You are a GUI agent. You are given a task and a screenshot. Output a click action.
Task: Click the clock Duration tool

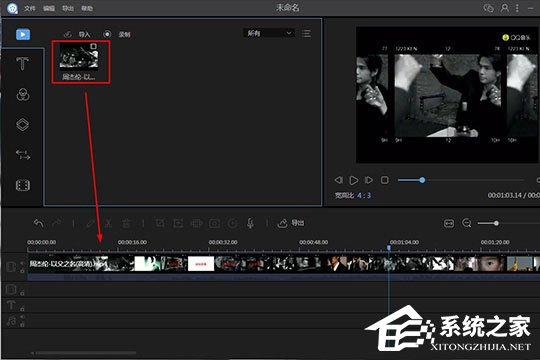click(x=232, y=223)
